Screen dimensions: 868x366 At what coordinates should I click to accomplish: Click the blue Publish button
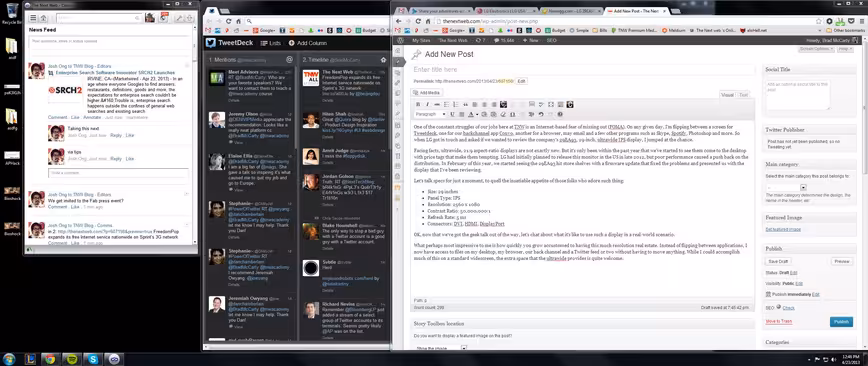click(841, 322)
